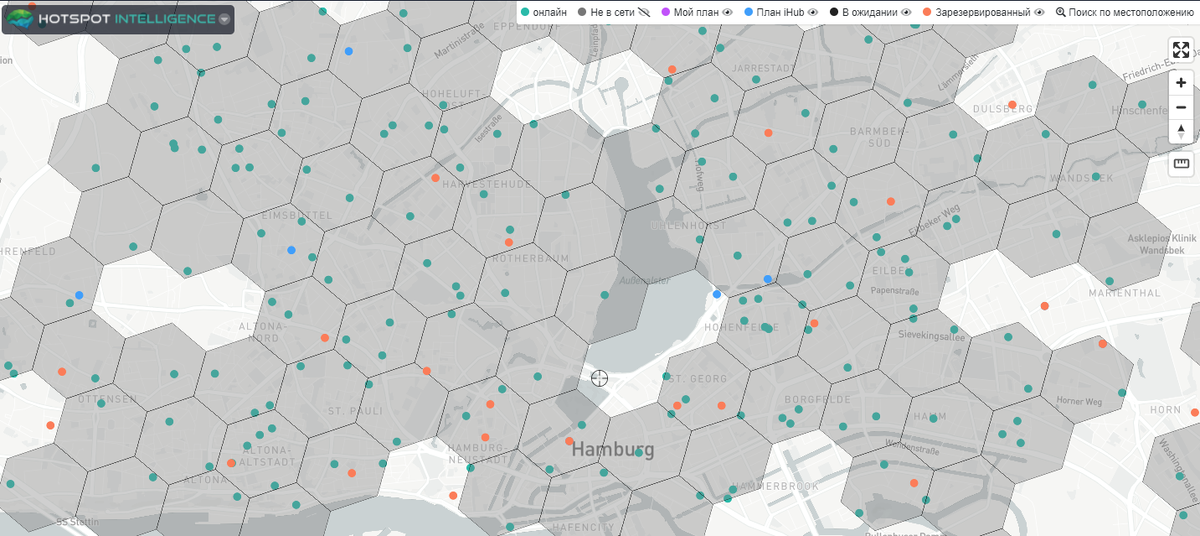Click the teal 'онлайн' legend dot
This screenshot has height=536, width=1200.
525,12
